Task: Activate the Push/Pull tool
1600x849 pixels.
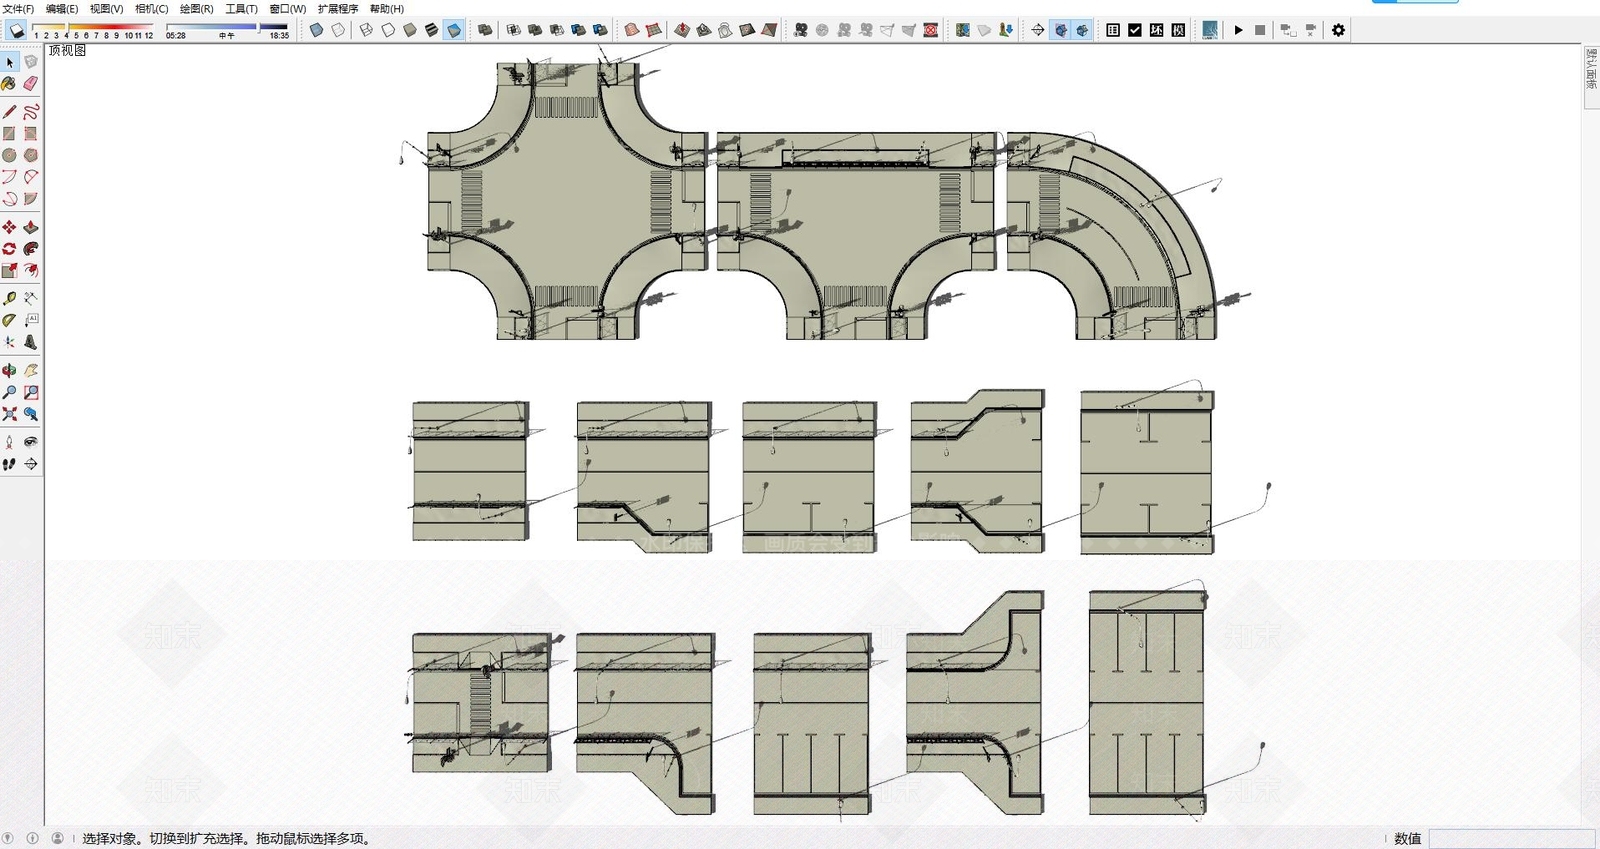Action: [x=31, y=227]
